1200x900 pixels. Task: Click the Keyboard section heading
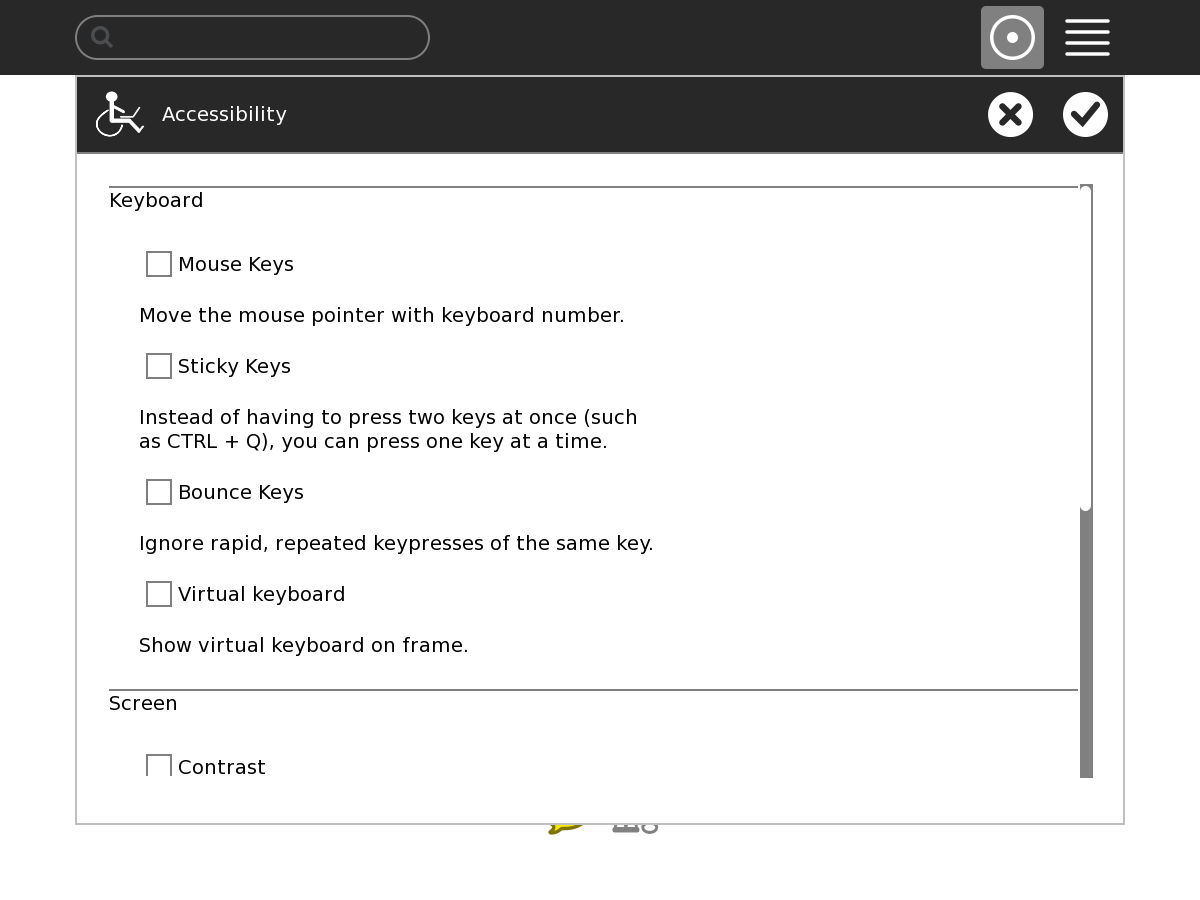tap(156, 201)
